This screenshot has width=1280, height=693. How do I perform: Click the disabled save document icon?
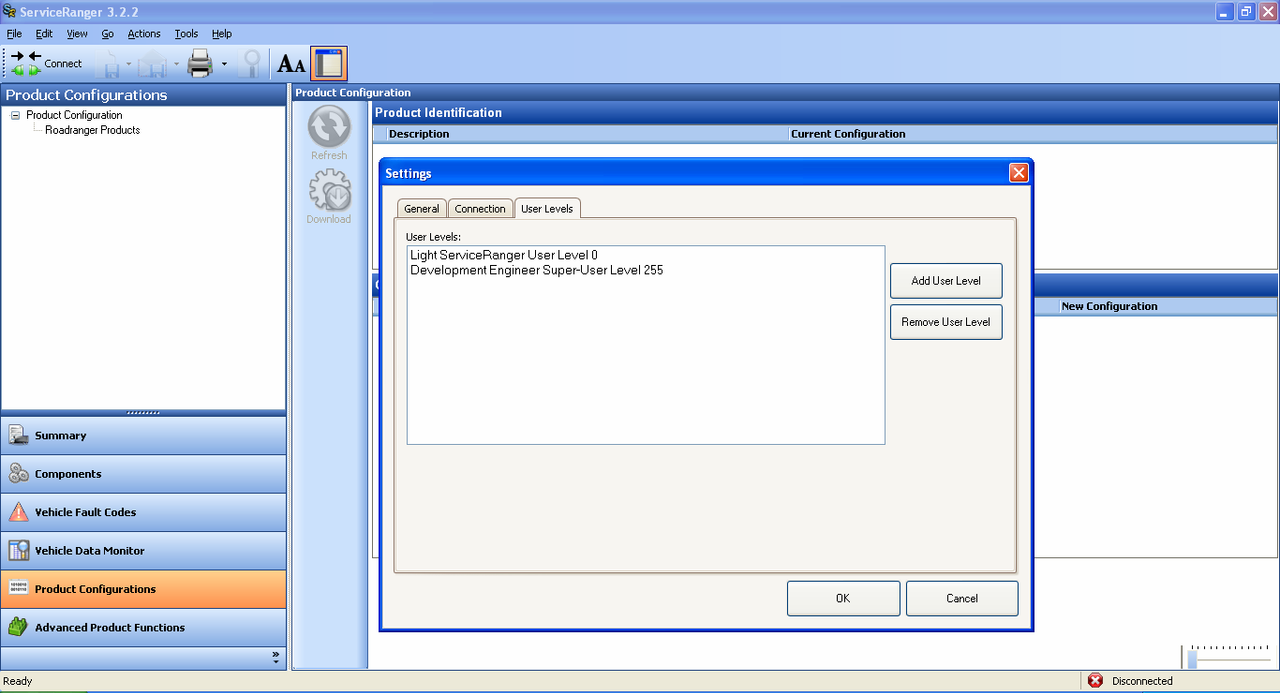click(109, 64)
